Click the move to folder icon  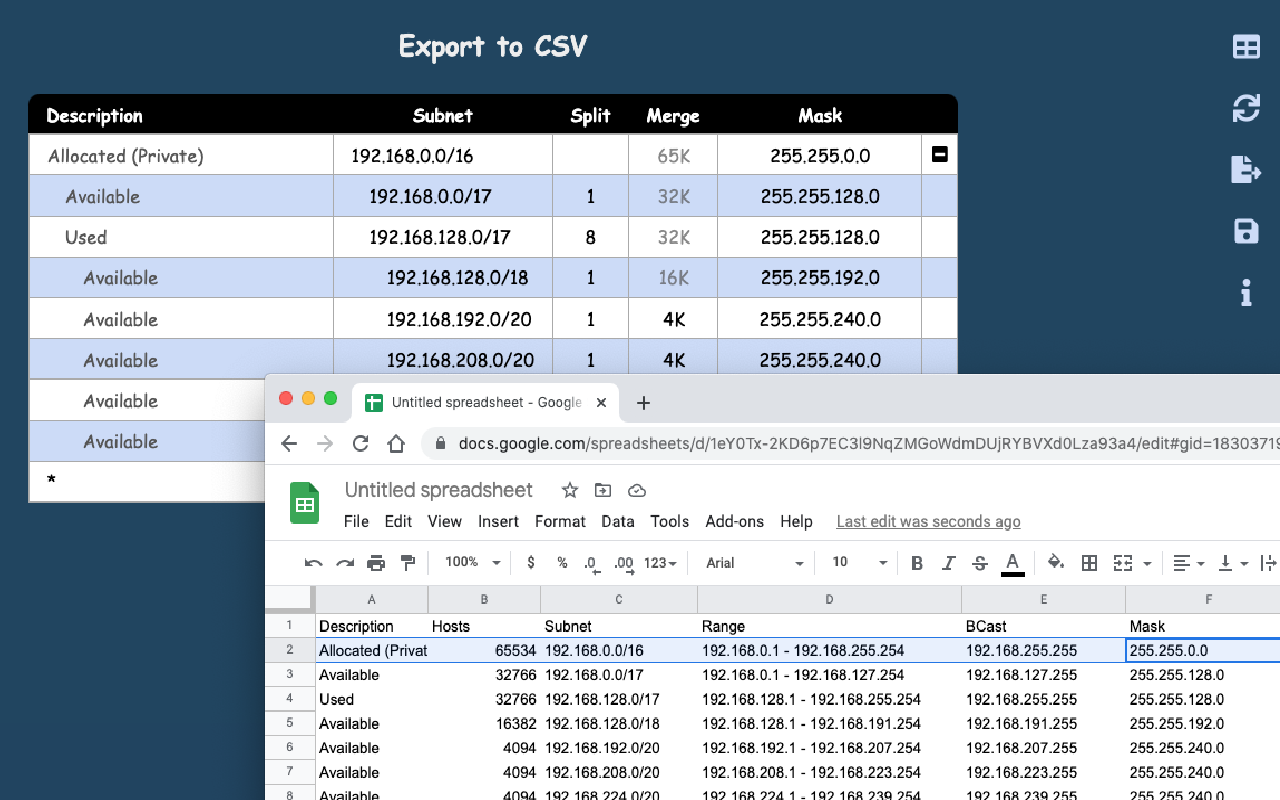(x=603, y=490)
